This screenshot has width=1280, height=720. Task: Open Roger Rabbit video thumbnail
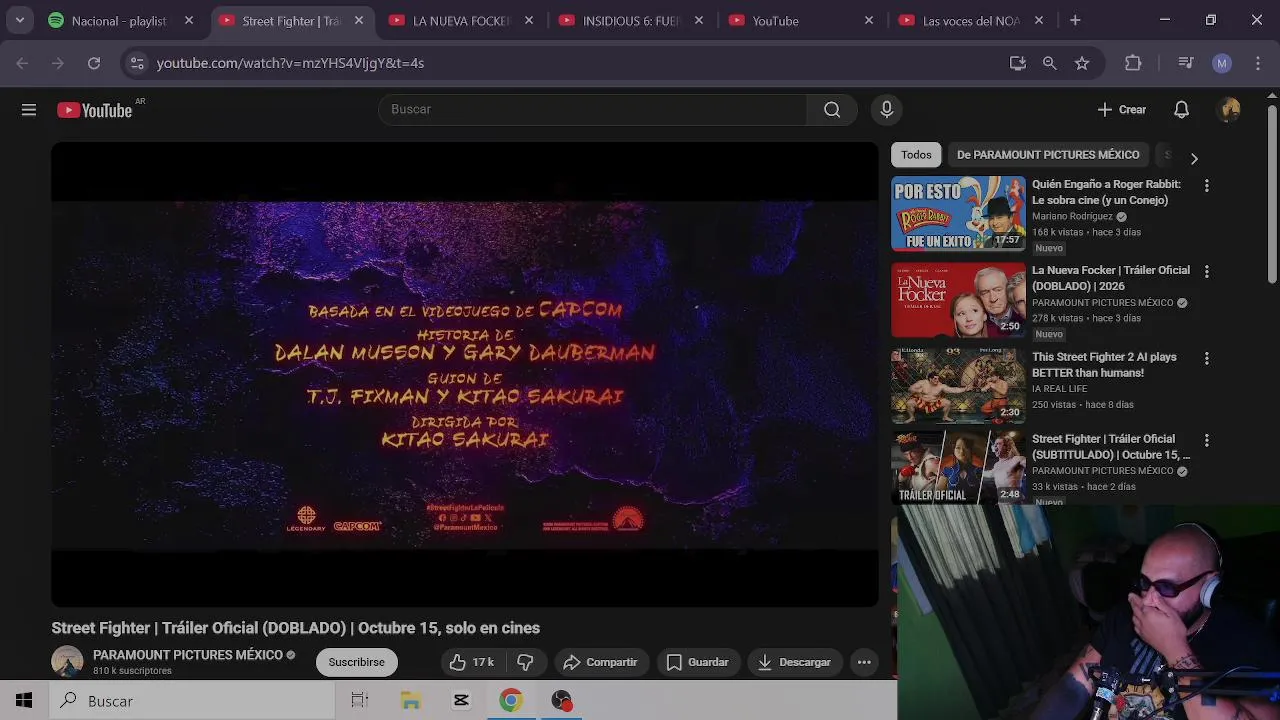[958, 214]
